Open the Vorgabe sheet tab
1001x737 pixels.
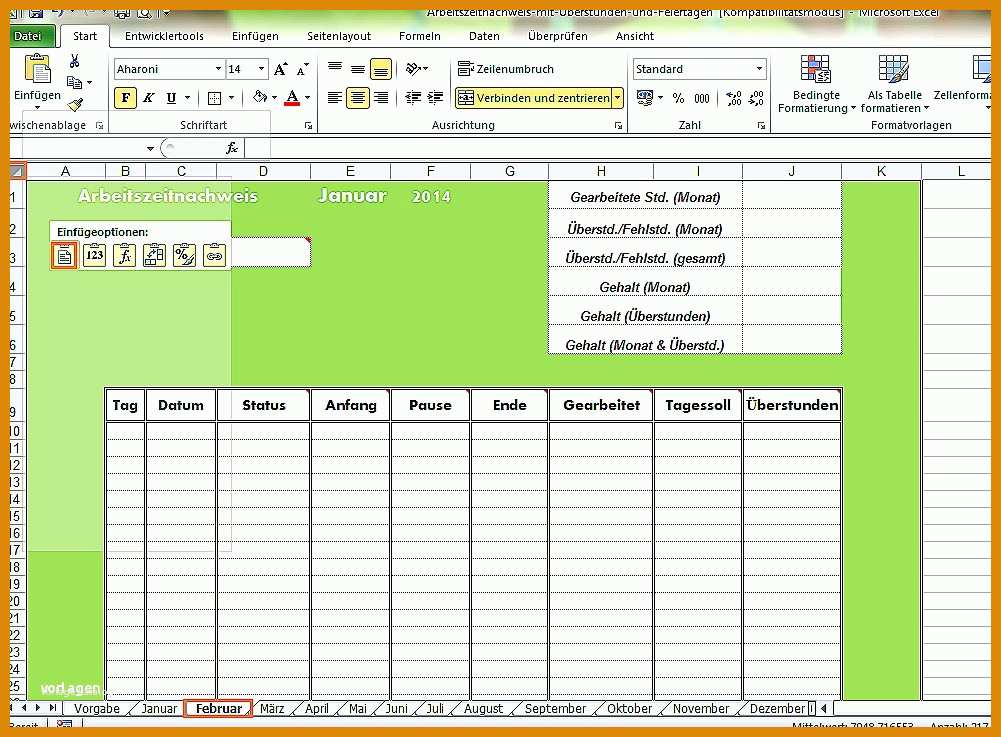pyautogui.click(x=96, y=709)
